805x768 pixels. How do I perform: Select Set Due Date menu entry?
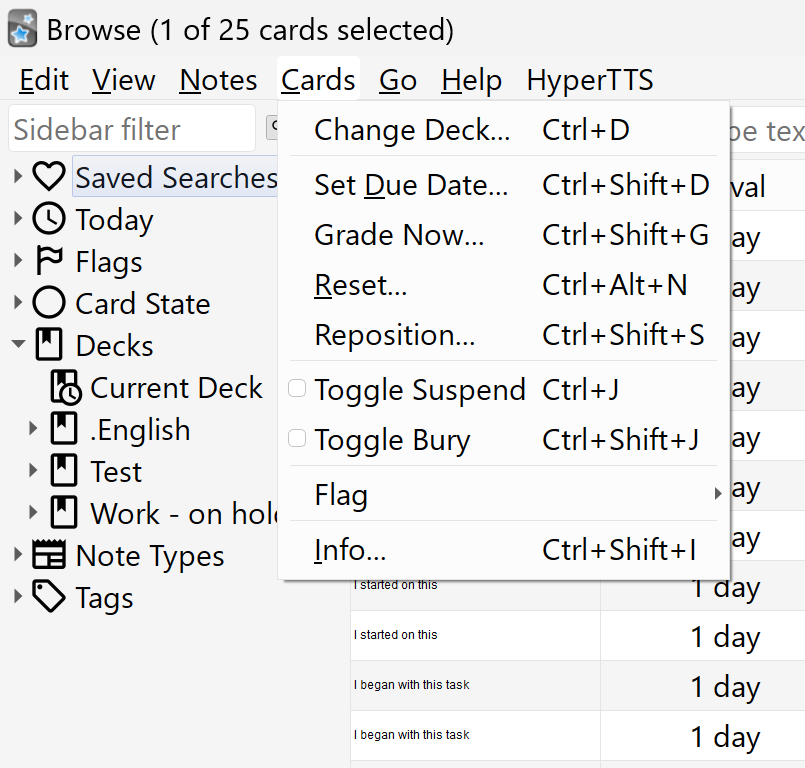(411, 185)
